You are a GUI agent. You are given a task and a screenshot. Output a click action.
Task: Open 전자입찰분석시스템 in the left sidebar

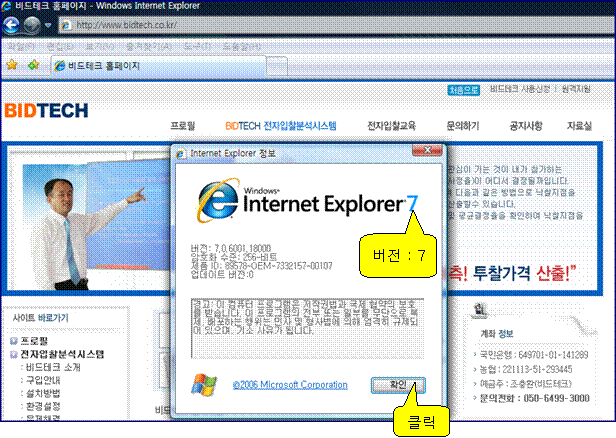pyautogui.click(x=62, y=354)
